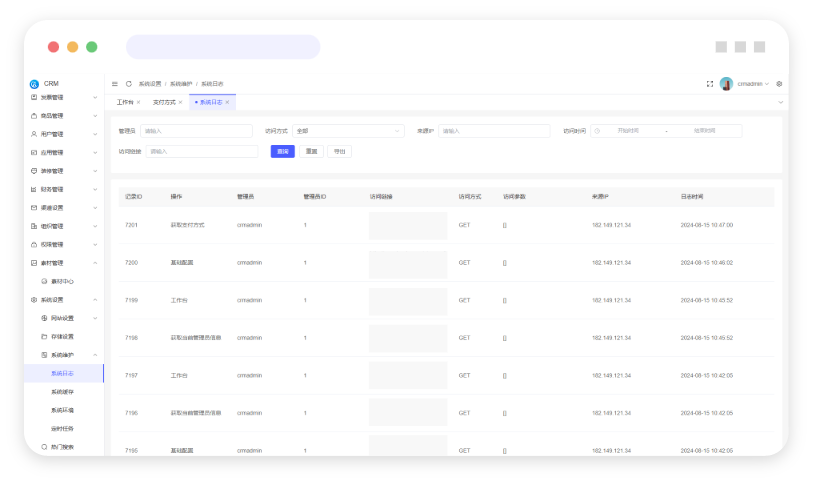813x484 pixels.
Task: Click the 网站设置 globe icon in sidebar
Action: pyautogui.click(x=44, y=318)
